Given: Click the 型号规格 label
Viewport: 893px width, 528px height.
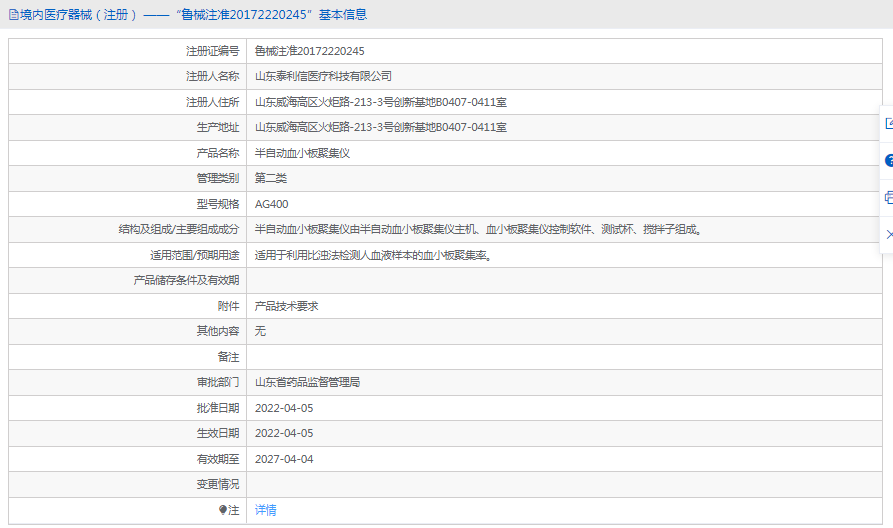Looking at the screenshot, I should (218, 204).
